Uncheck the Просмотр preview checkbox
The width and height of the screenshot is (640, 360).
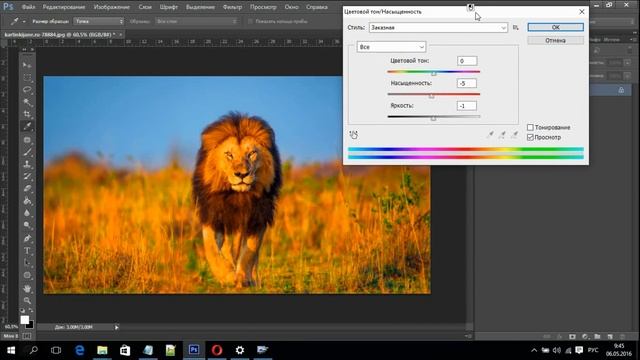coord(530,137)
